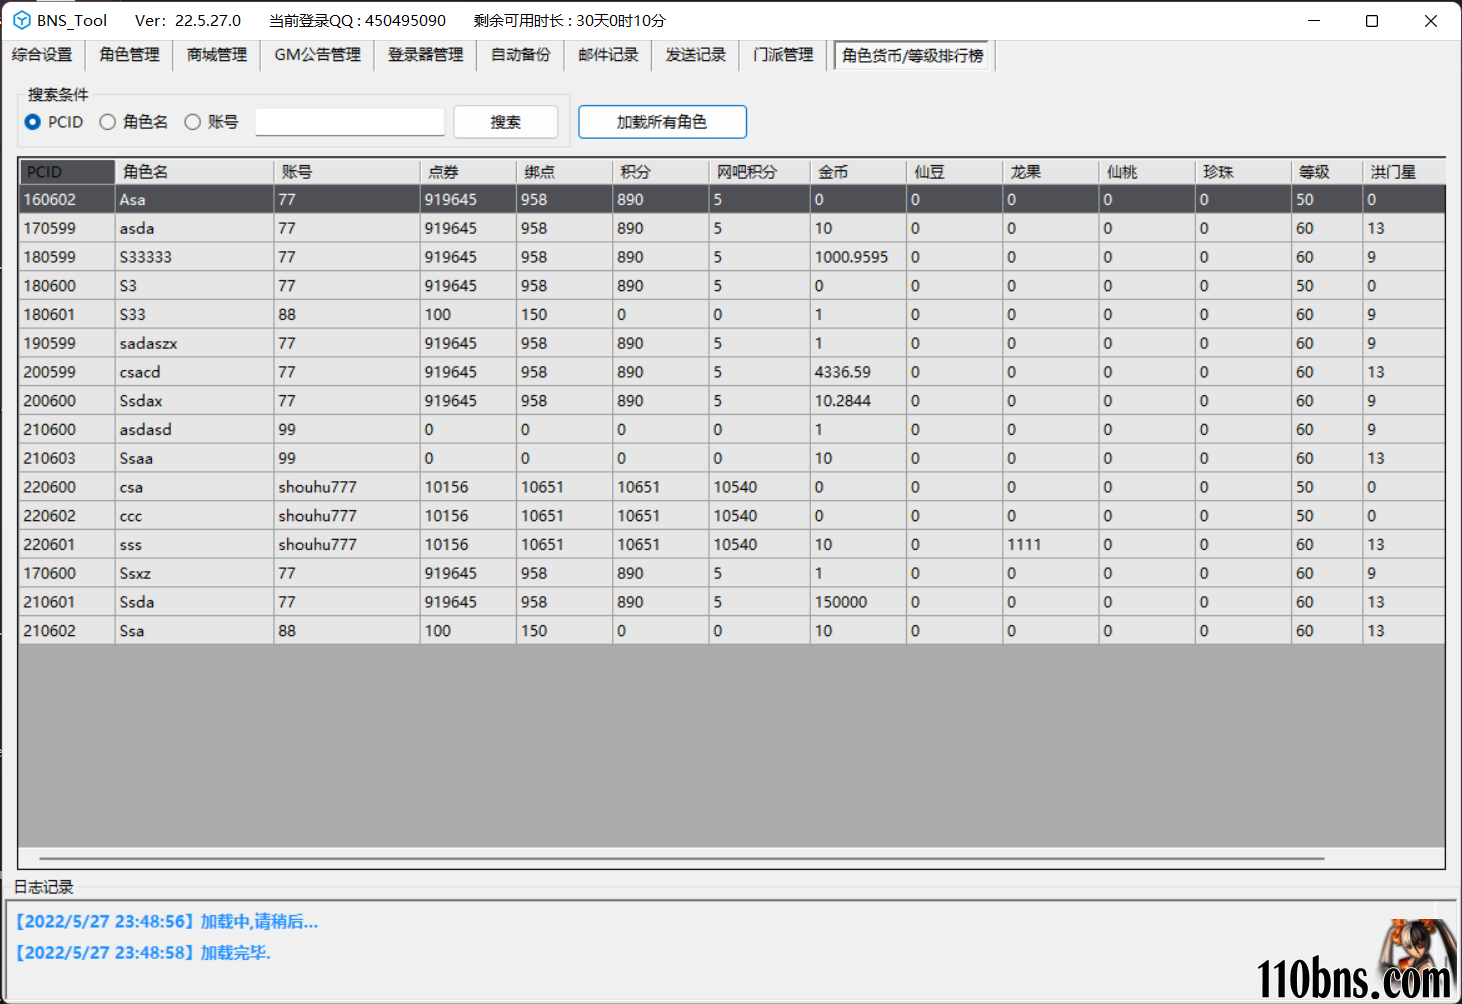Click the search condition text field
The height and width of the screenshot is (1004, 1462).
350,122
